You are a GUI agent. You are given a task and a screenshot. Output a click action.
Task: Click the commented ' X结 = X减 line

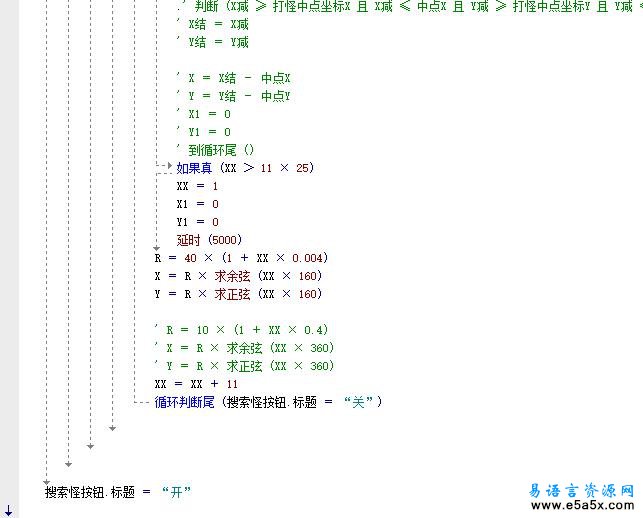pos(212,24)
